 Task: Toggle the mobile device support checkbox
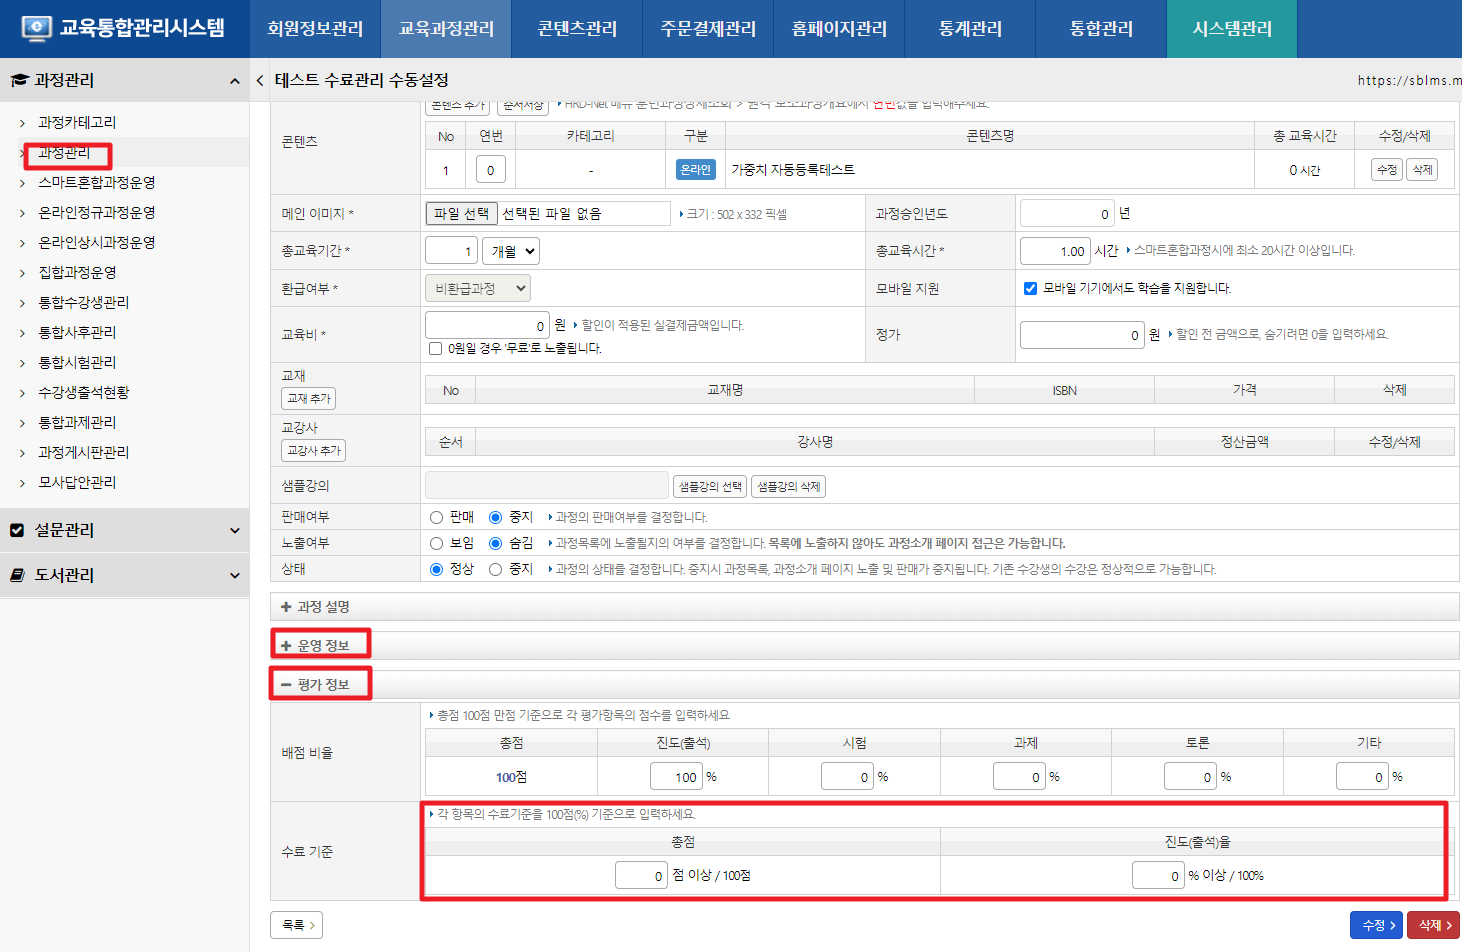point(1030,288)
